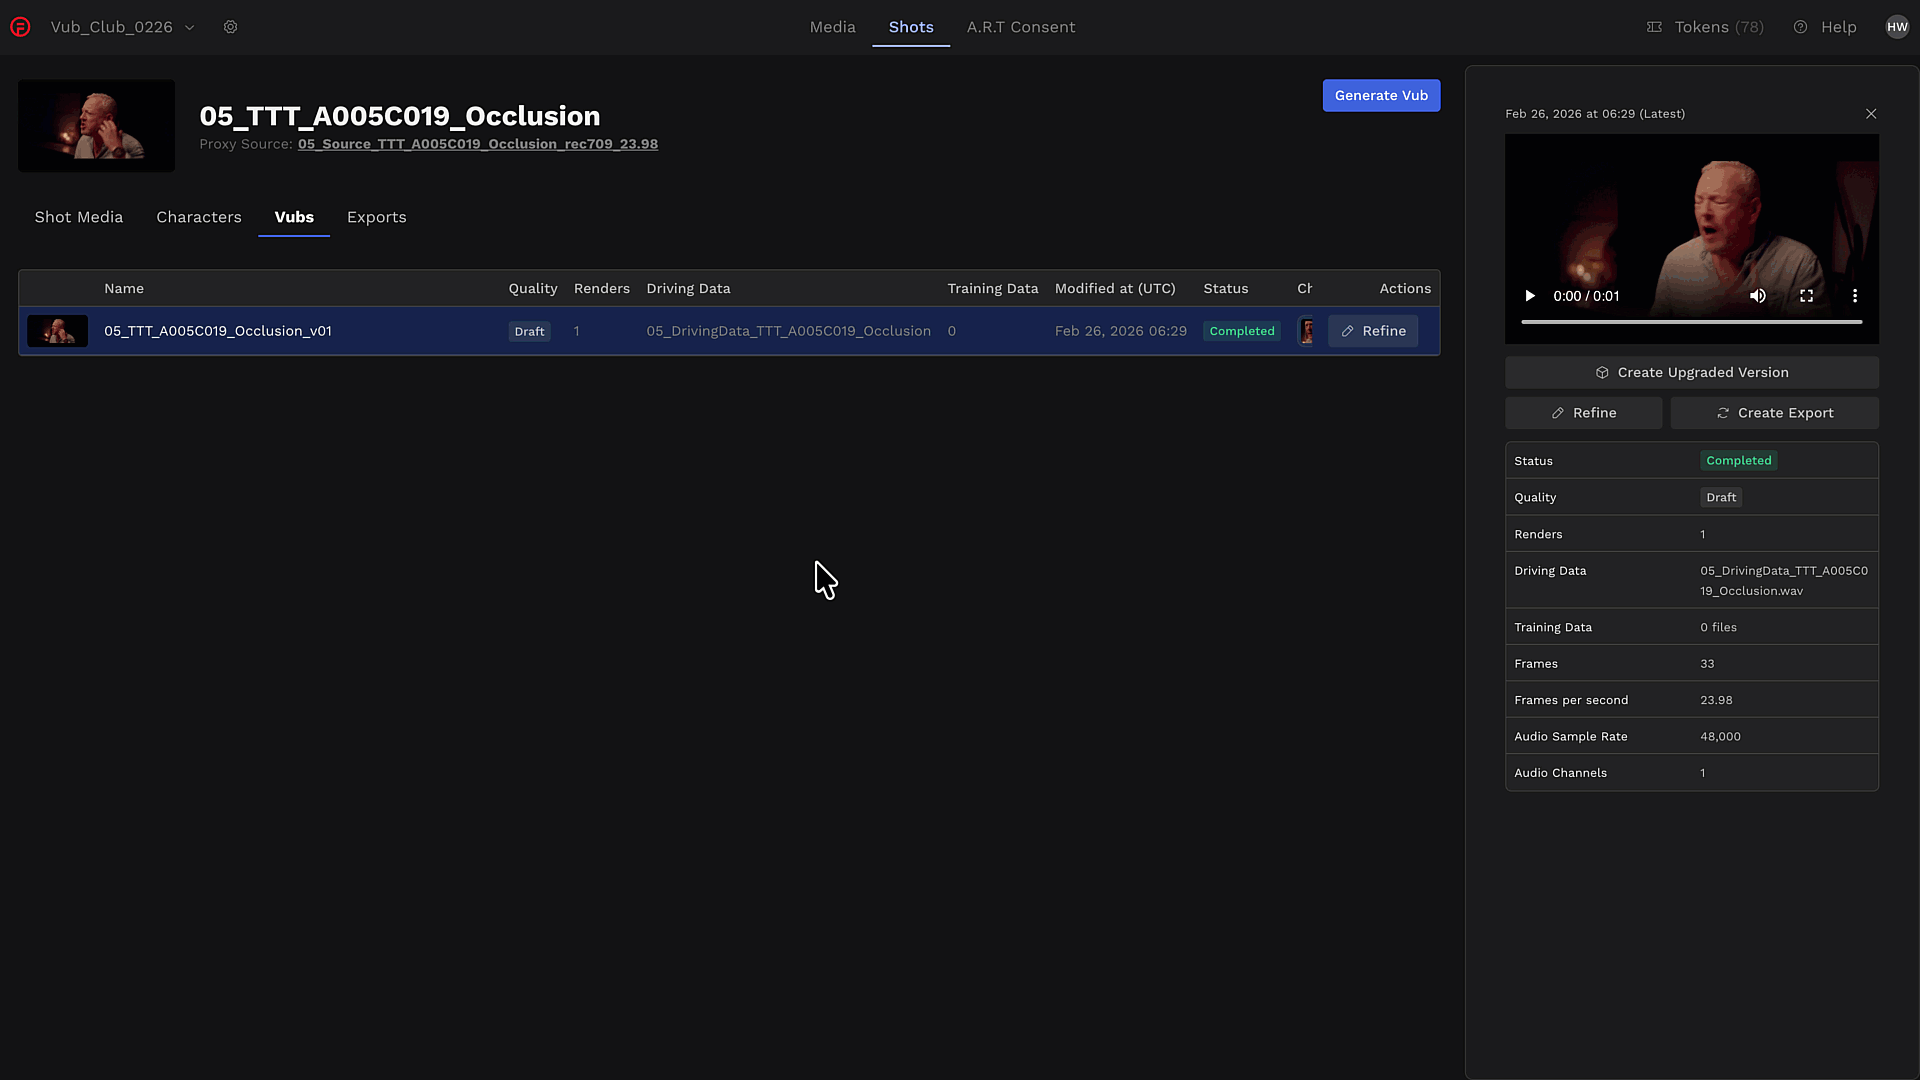Seek on the video progress bar
The height and width of the screenshot is (1080, 1920).
tap(1690, 322)
